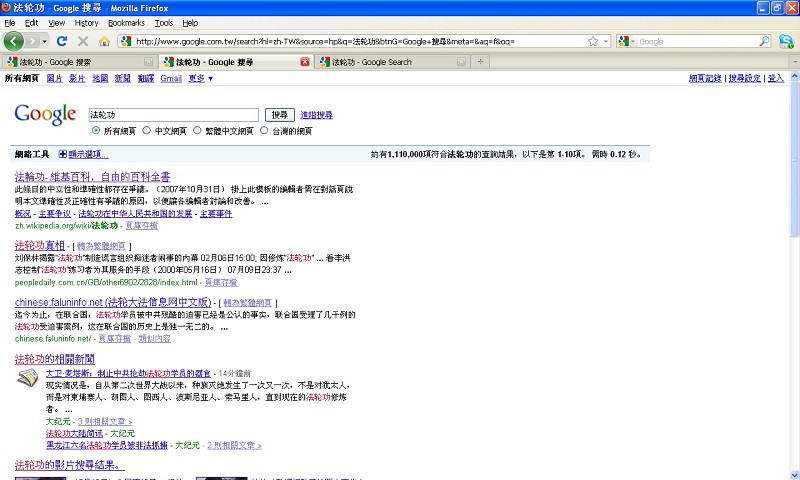
Task: Reload the current page
Action: point(62,41)
